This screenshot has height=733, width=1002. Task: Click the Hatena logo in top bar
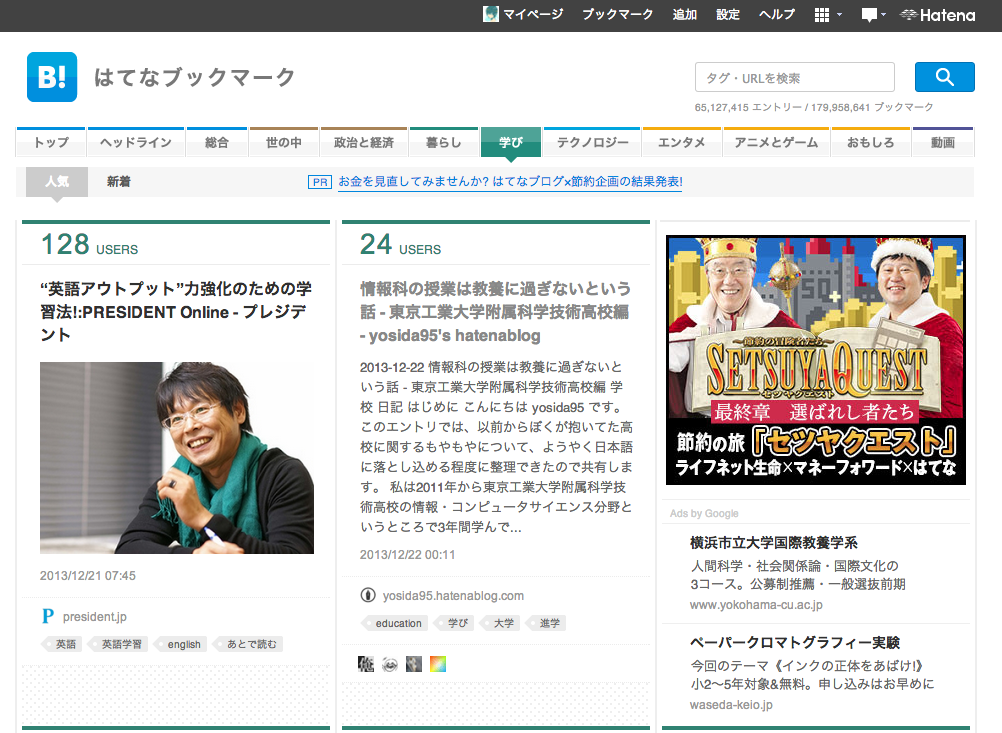937,14
